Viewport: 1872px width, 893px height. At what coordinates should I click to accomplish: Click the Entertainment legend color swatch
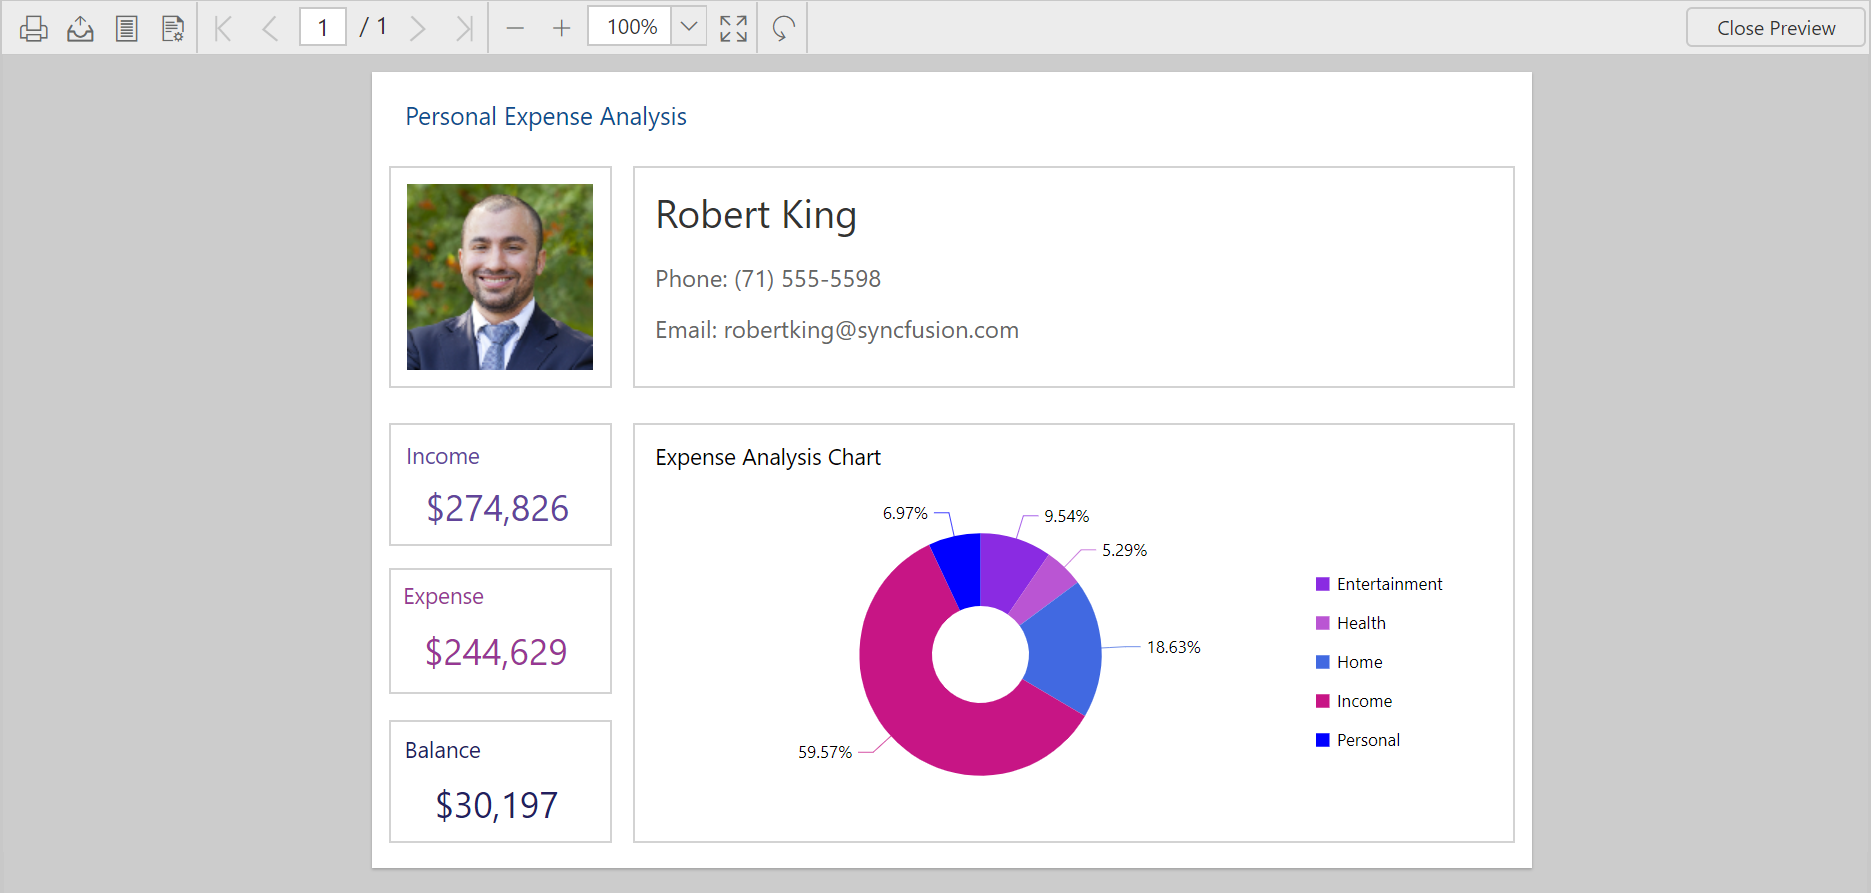coord(1322,584)
